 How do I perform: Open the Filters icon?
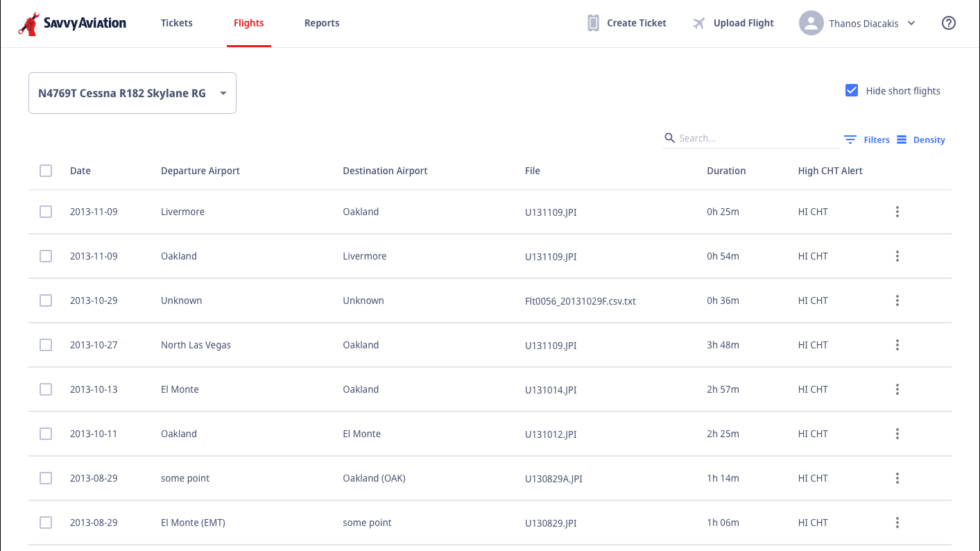coord(851,140)
